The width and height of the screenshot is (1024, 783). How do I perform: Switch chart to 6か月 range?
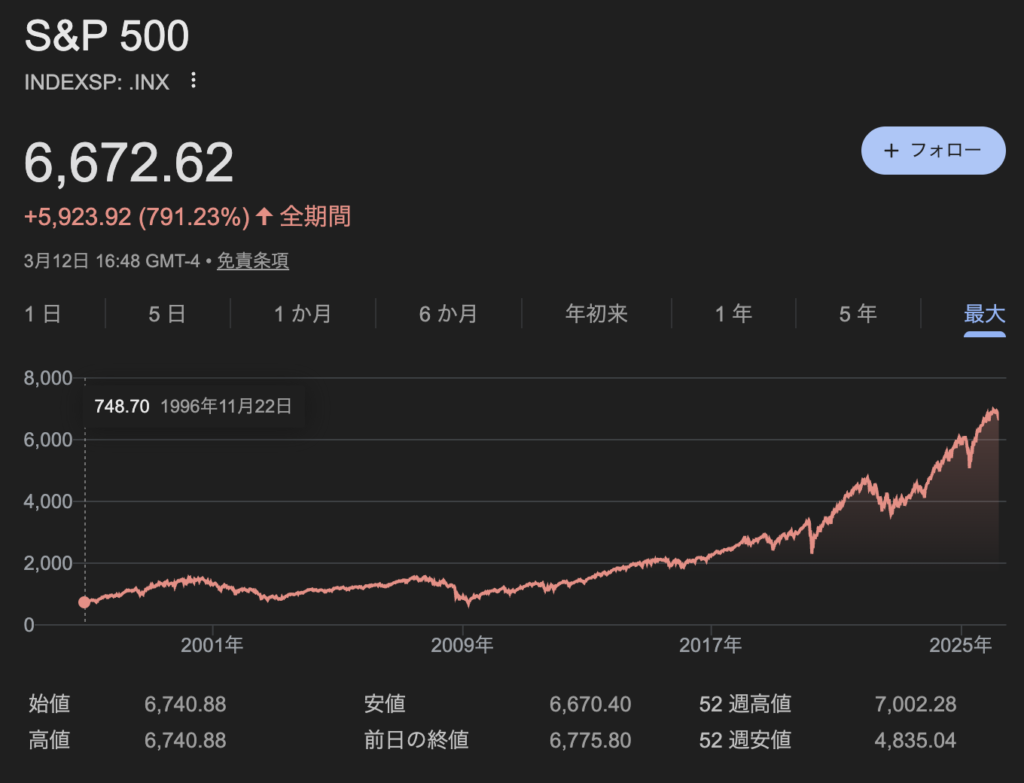pos(448,314)
